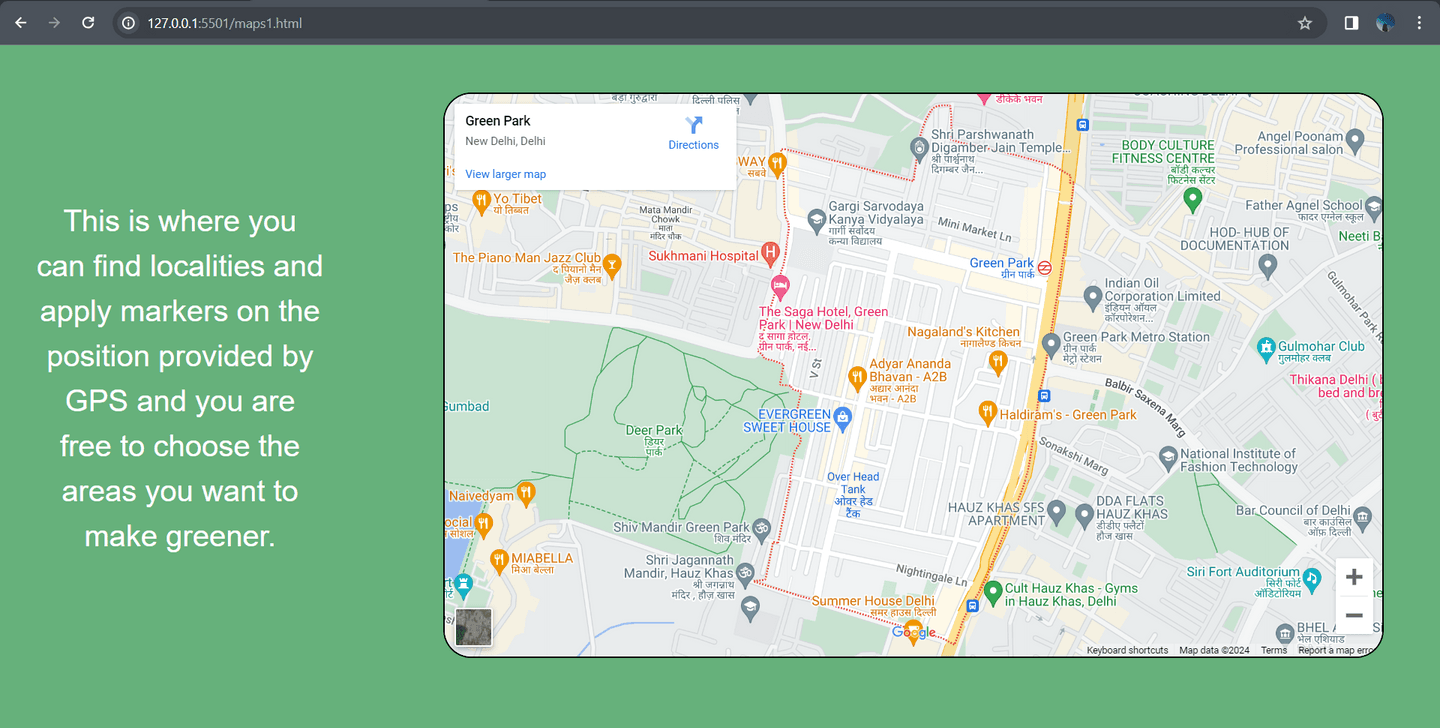Screen dimensions: 1440x728
Task: Select HOD- Hub of Documentation marker
Action: click(x=1268, y=267)
